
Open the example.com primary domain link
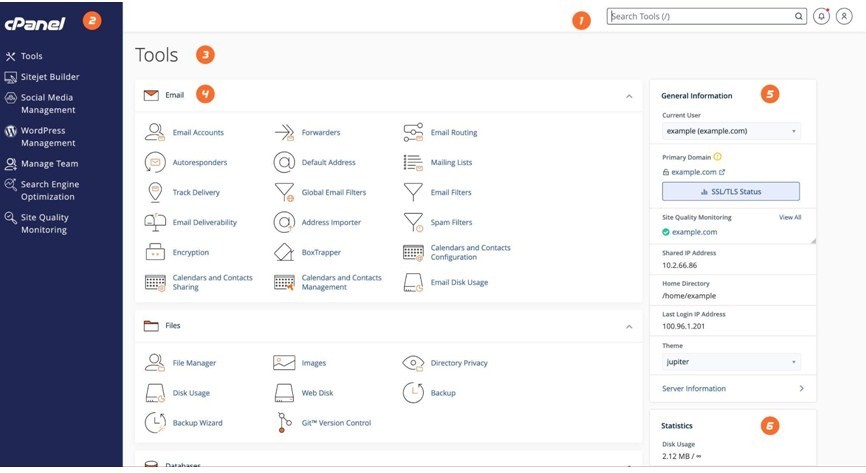[694, 172]
